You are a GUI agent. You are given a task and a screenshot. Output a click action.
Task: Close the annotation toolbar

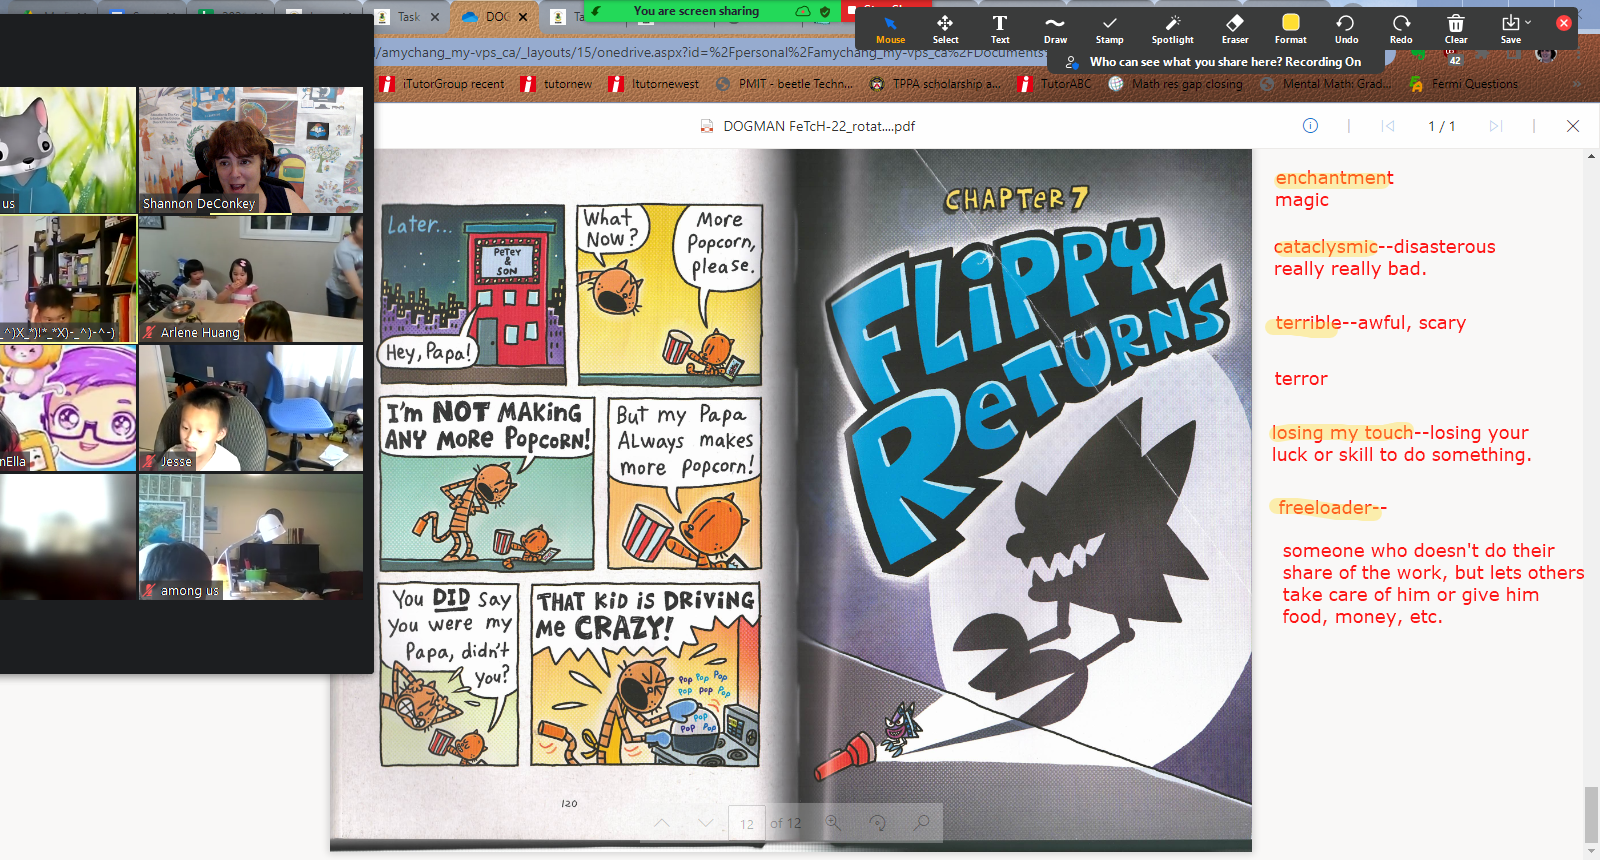point(1564,23)
